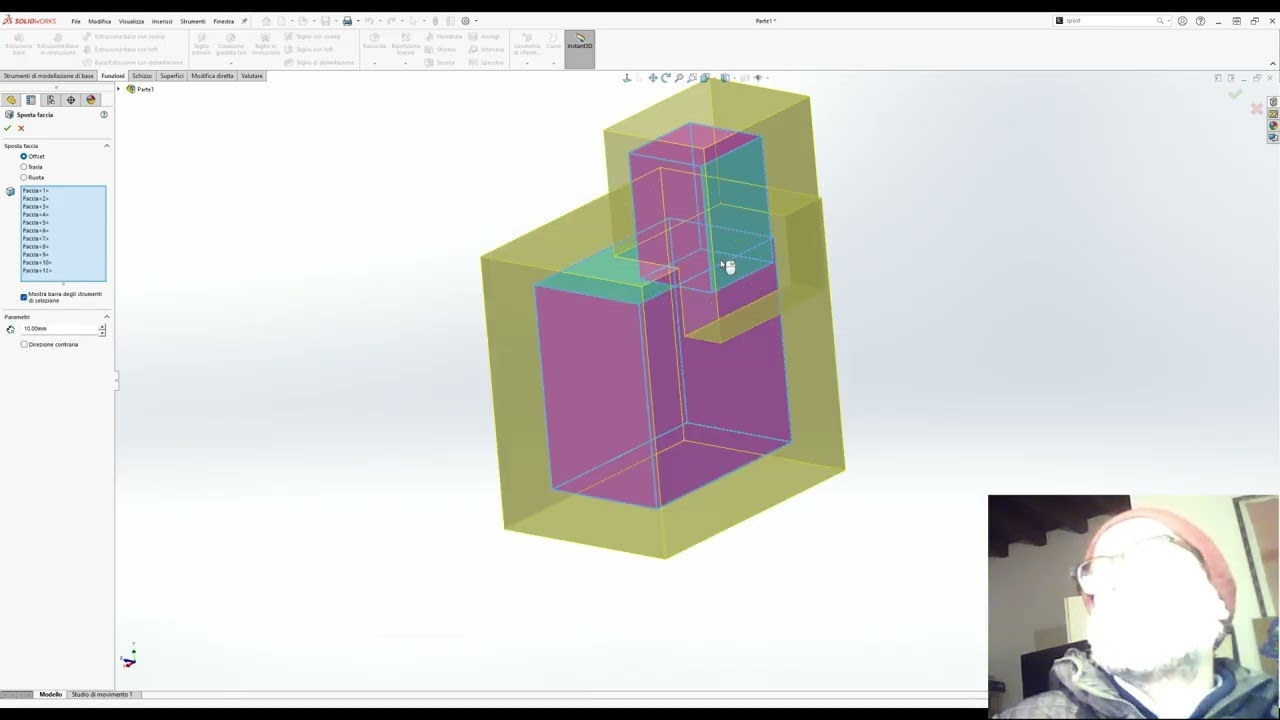Open the Visualizza menu
Screen dimensions: 1280x720
coord(131,21)
